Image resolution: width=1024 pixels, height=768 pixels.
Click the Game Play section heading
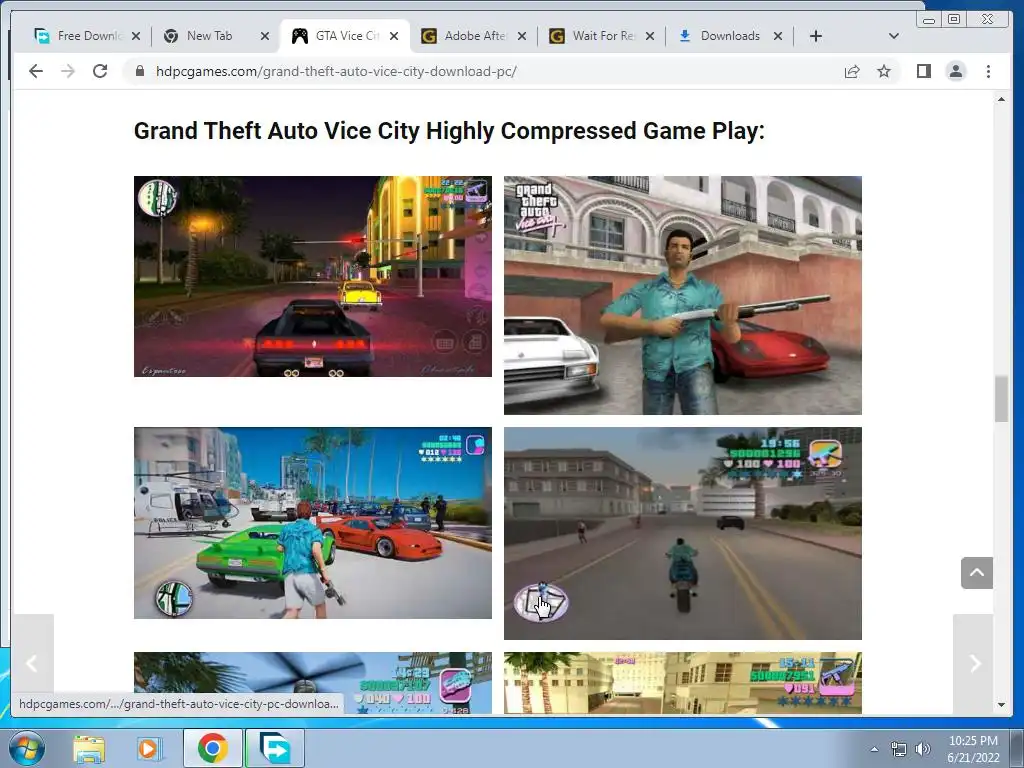[x=449, y=131]
